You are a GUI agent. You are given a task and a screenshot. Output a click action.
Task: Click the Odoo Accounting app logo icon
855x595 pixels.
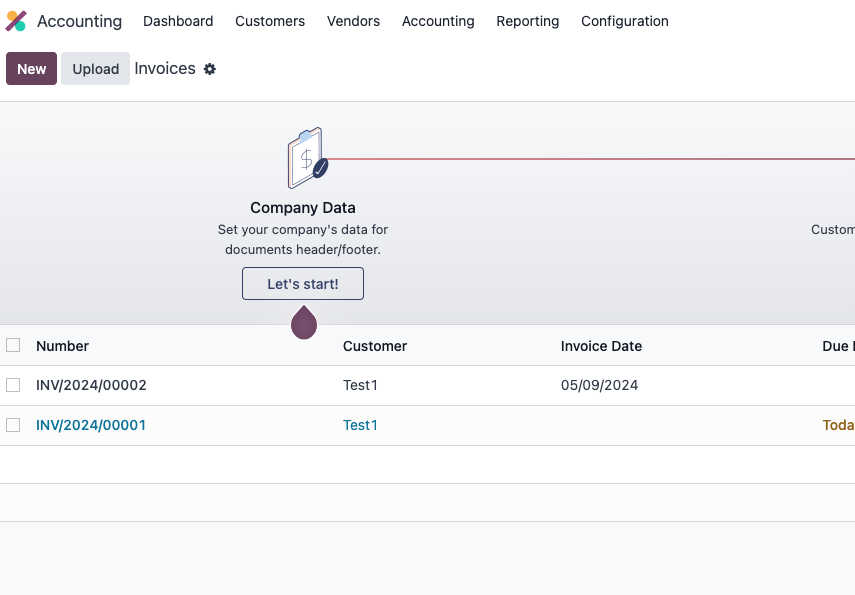click(x=16, y=21)
